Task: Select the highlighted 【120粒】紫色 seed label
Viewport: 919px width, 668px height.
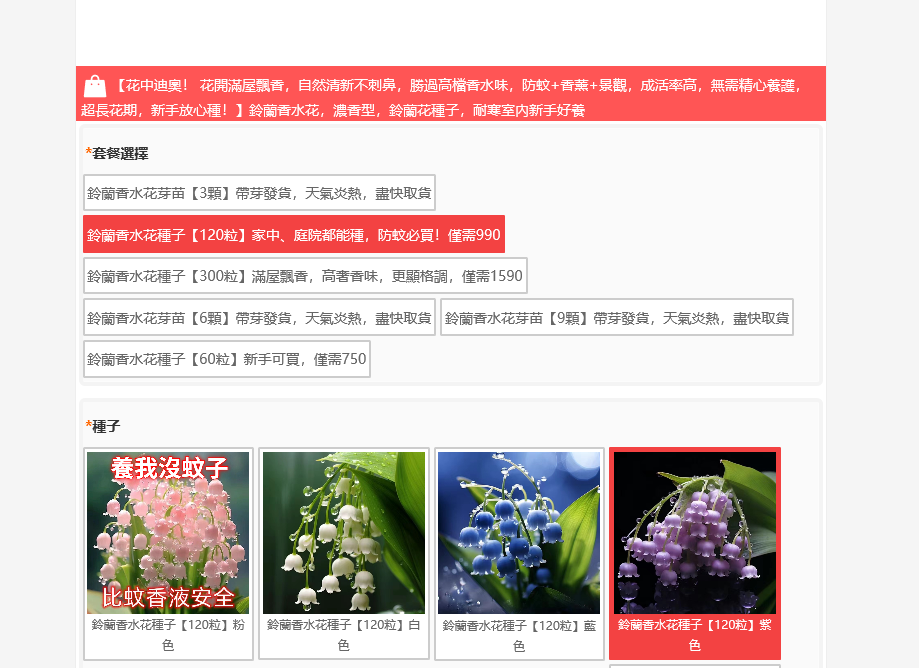Action: click(x=695, y=635)
